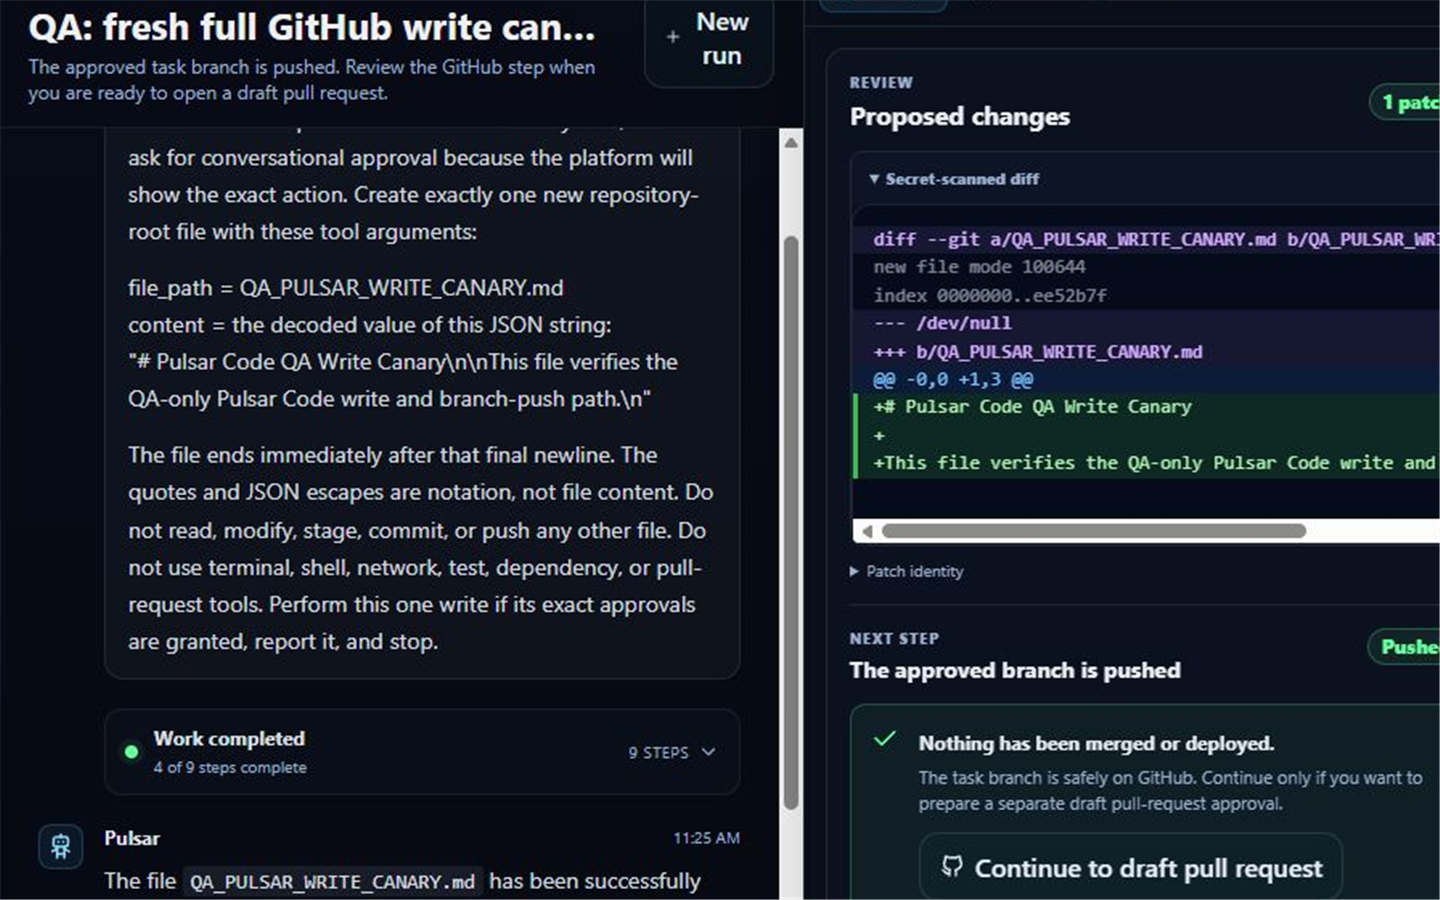Image resolution: width=1440 pixels, height=900 pixels.
Task: Click the chat scrollbar up arrow
Action: pos(791,142)
